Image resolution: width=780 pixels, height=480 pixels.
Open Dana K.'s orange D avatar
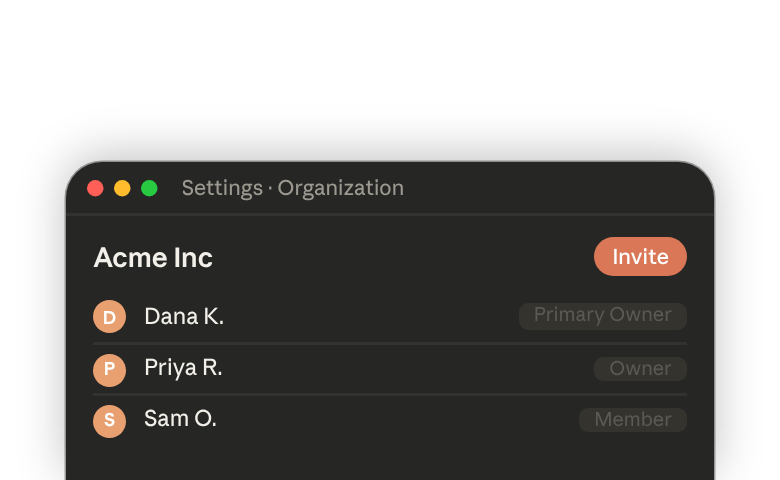(109, 316)
